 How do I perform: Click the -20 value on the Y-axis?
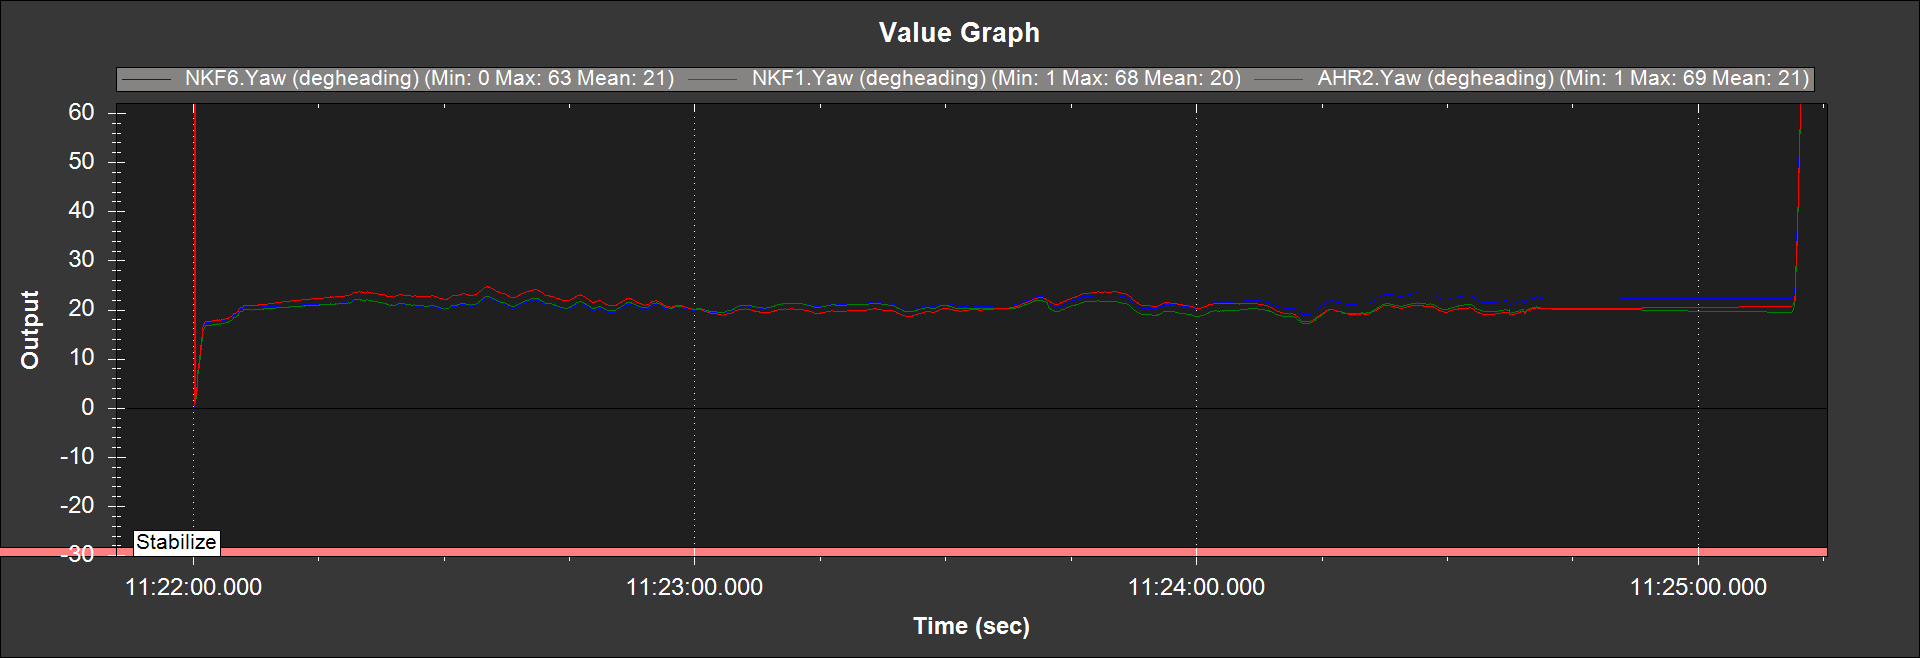tap(77, 505)
